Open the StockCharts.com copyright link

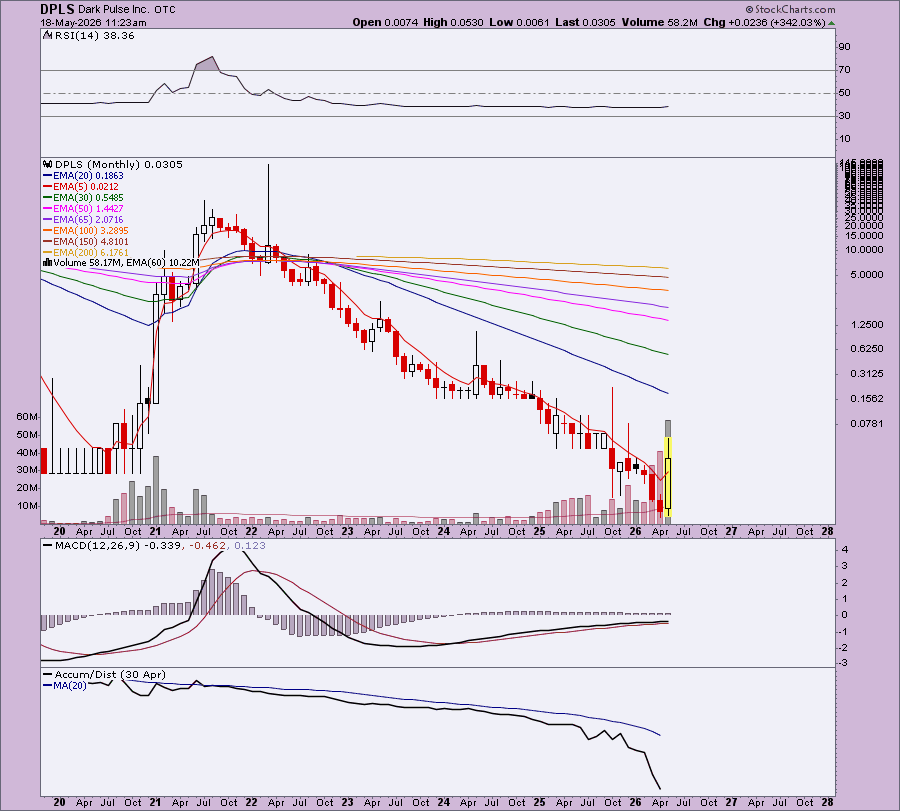click(x=790, y=9)
